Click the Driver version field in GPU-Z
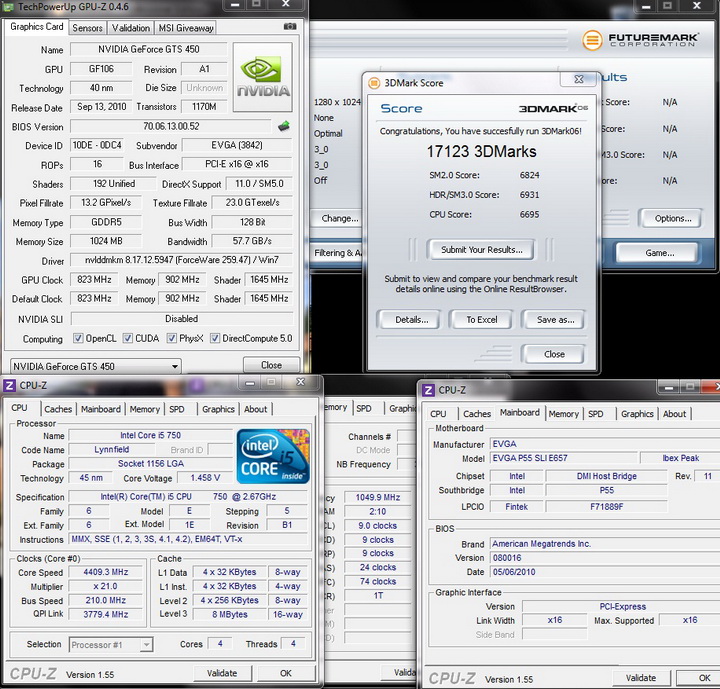Viewport: 720px width, 689px height. (181, 260)
